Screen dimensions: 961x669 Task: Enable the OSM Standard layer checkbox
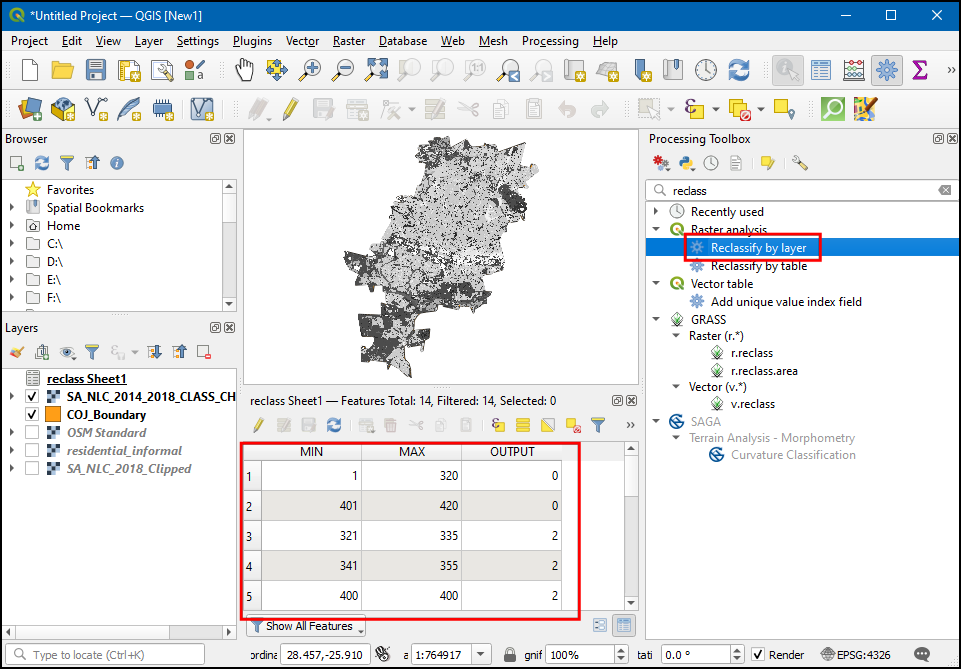tap(32, 433)
